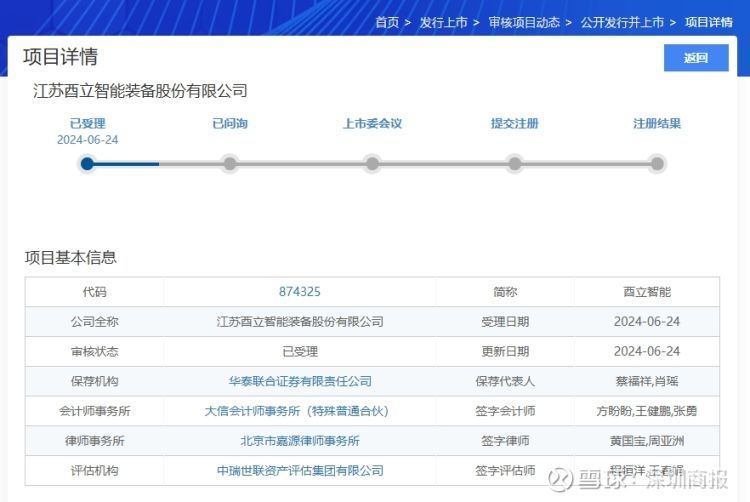Click the 公司全称 label cell

(95, 321)
